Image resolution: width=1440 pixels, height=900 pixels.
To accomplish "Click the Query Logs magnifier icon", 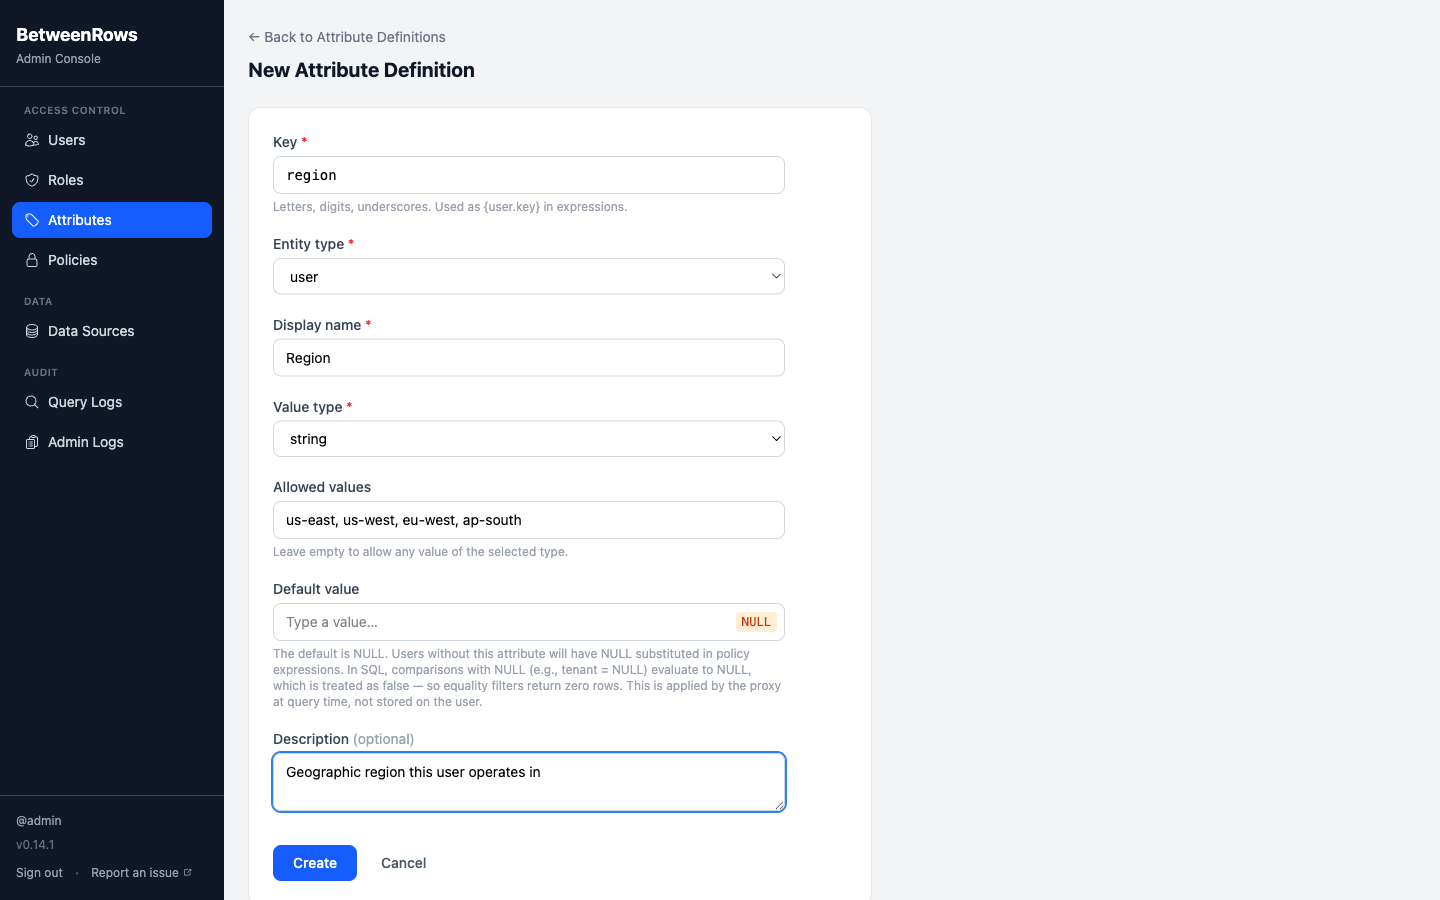I will (x=32, y=402).
